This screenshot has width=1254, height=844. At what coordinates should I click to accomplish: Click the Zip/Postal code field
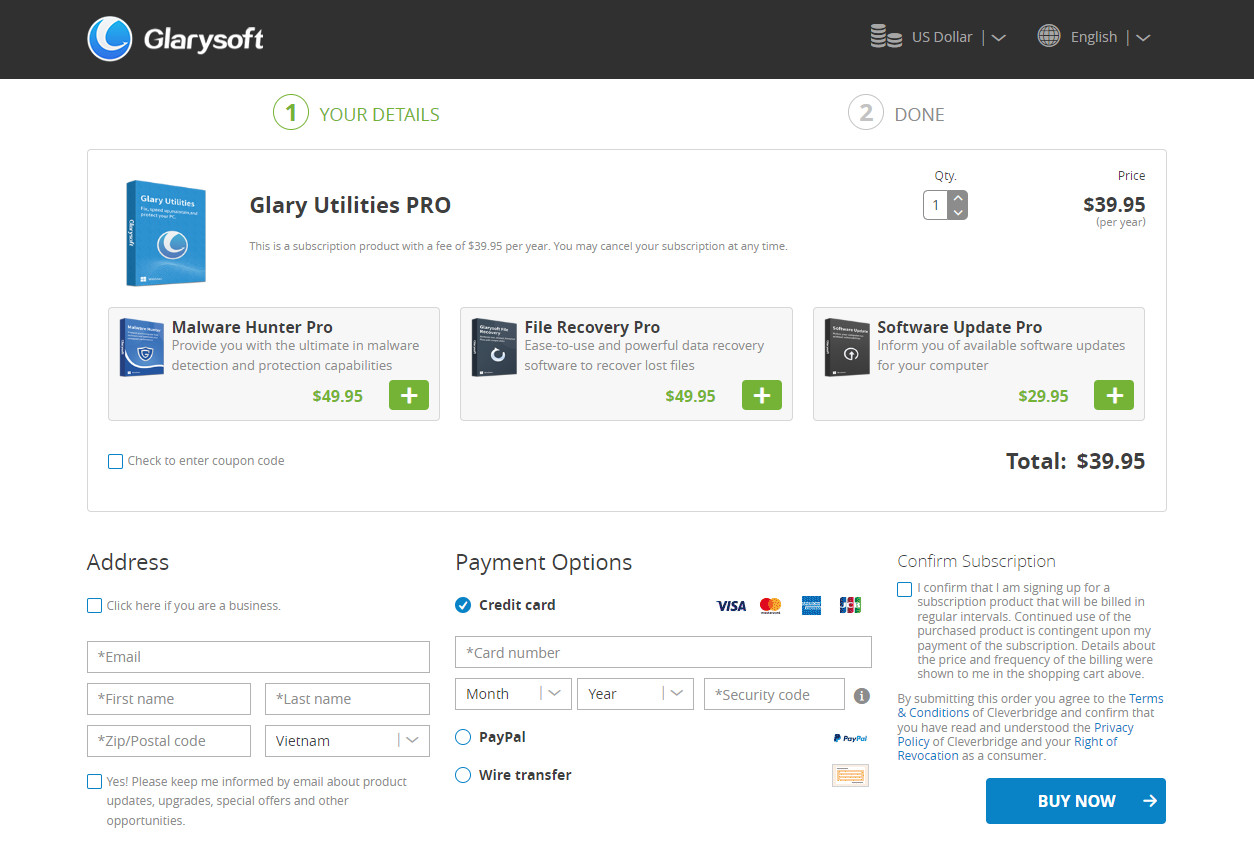[169, 741]
